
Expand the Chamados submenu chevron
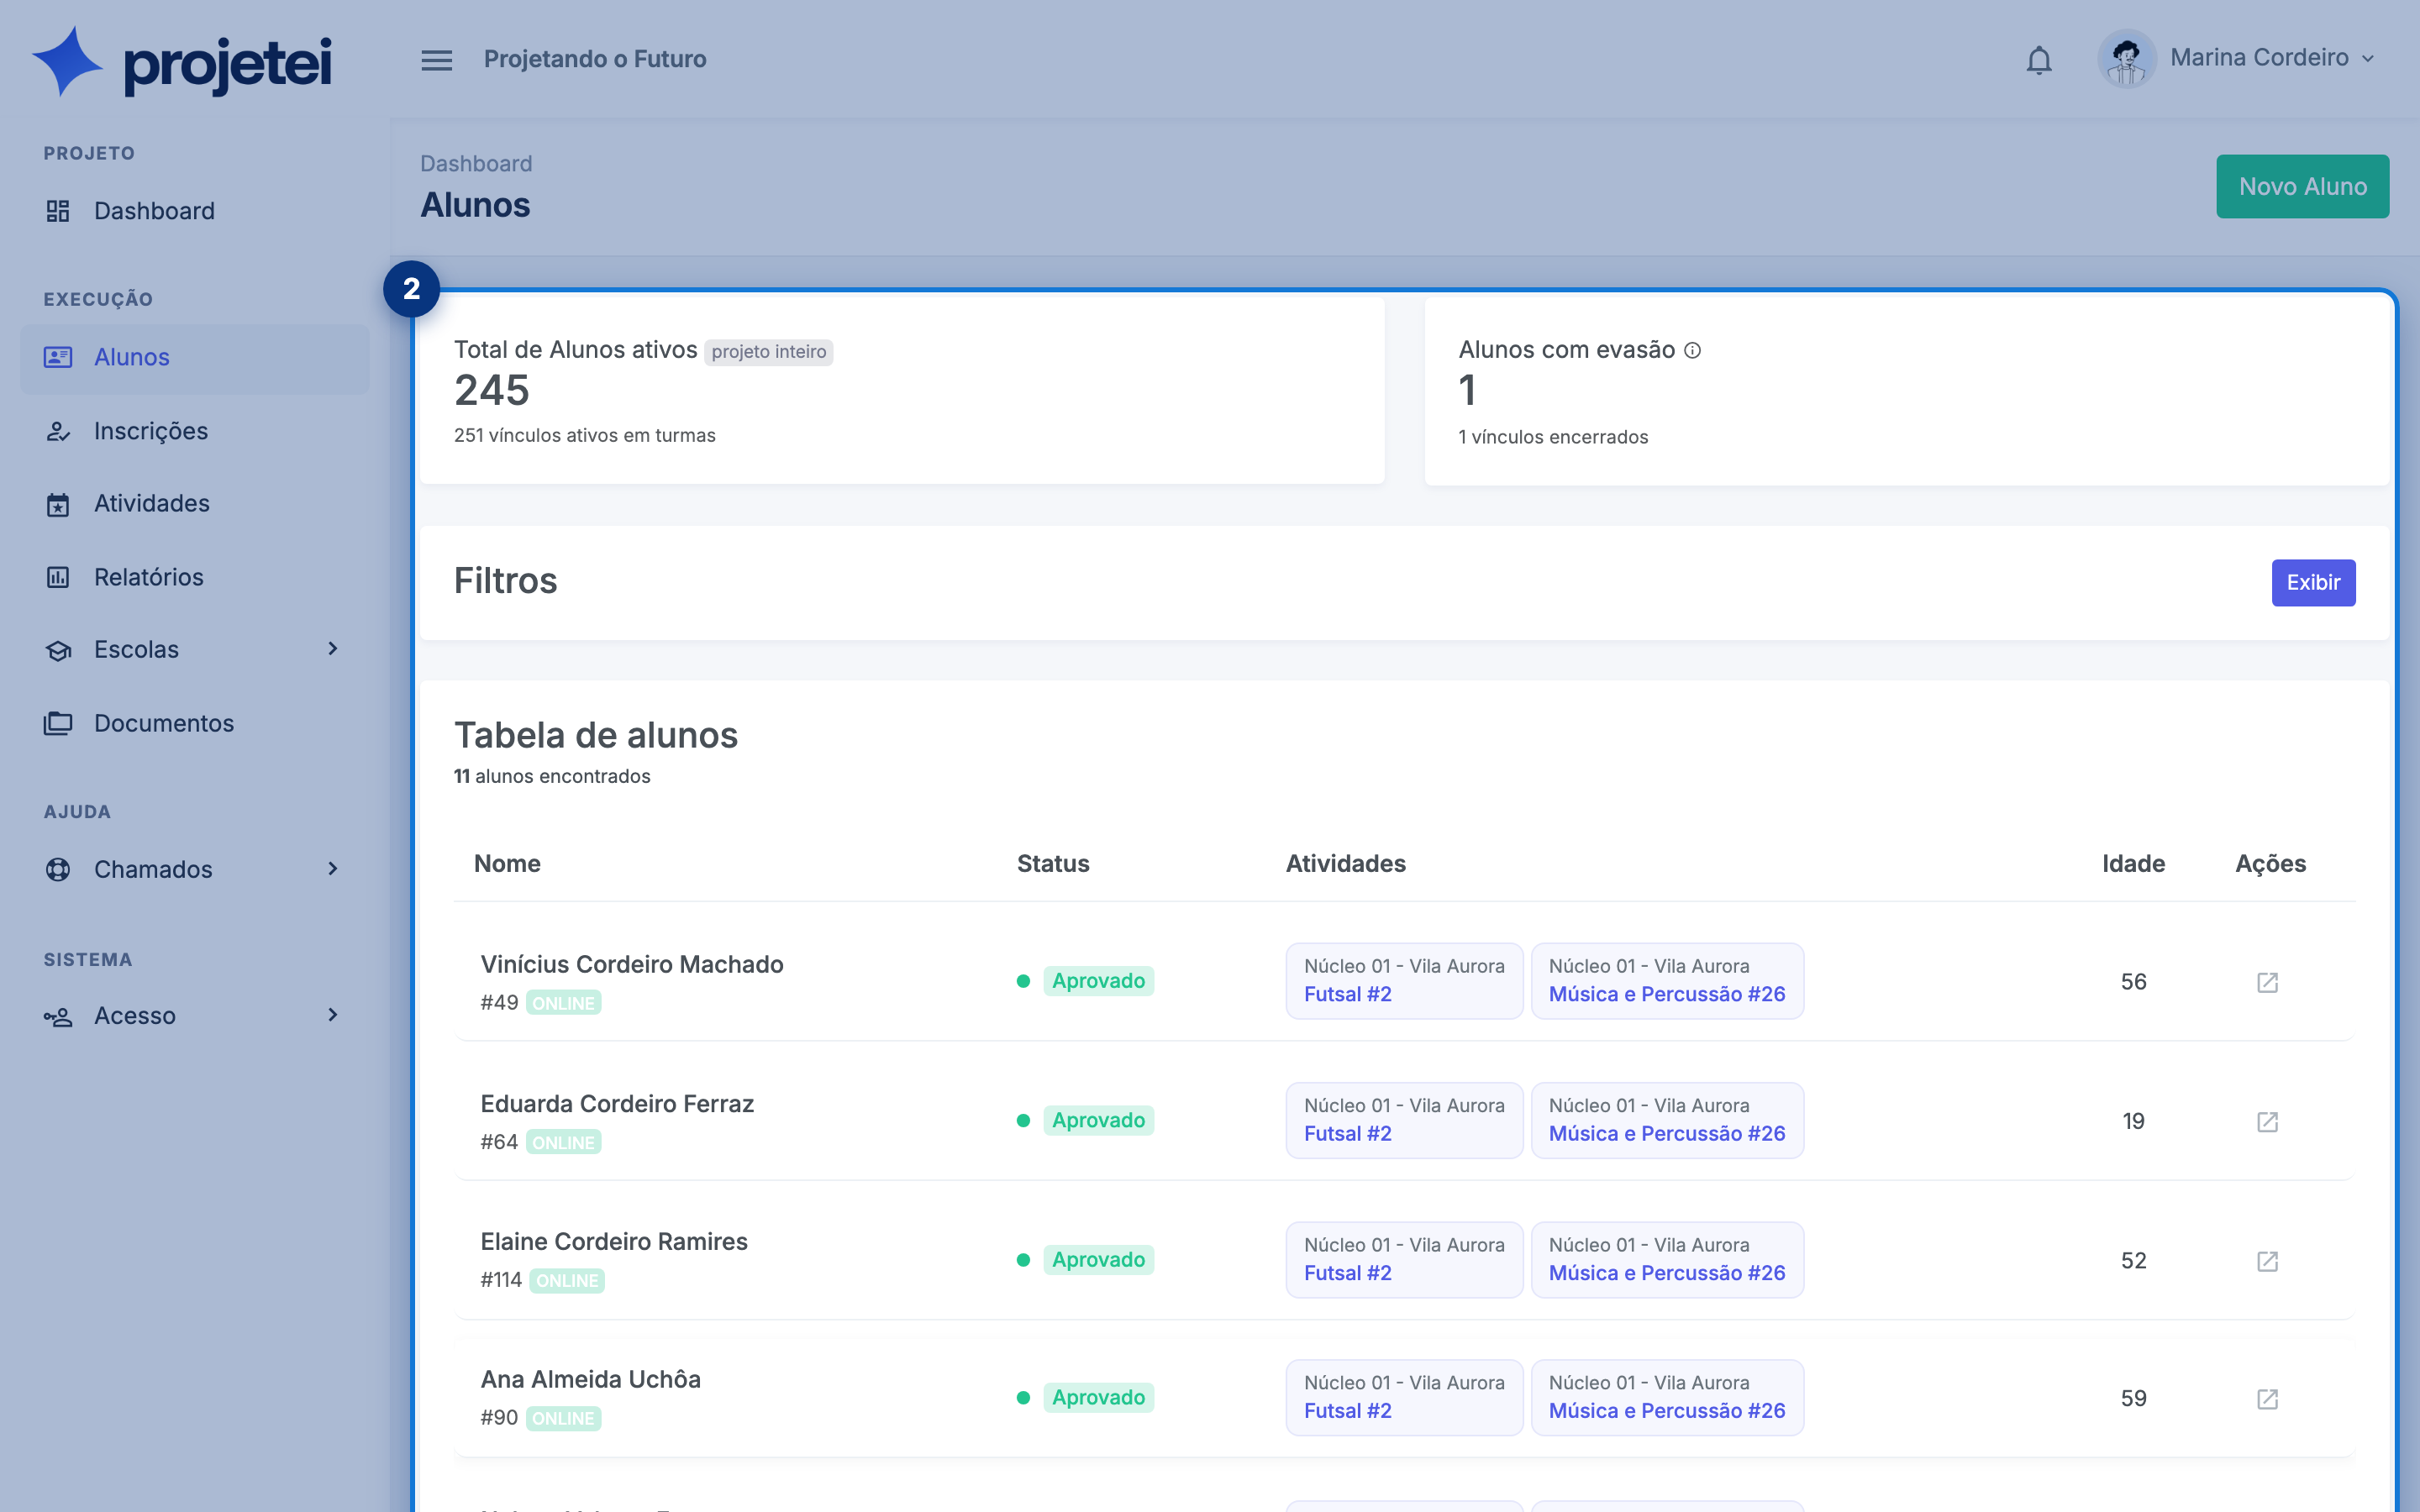(333, 869)
